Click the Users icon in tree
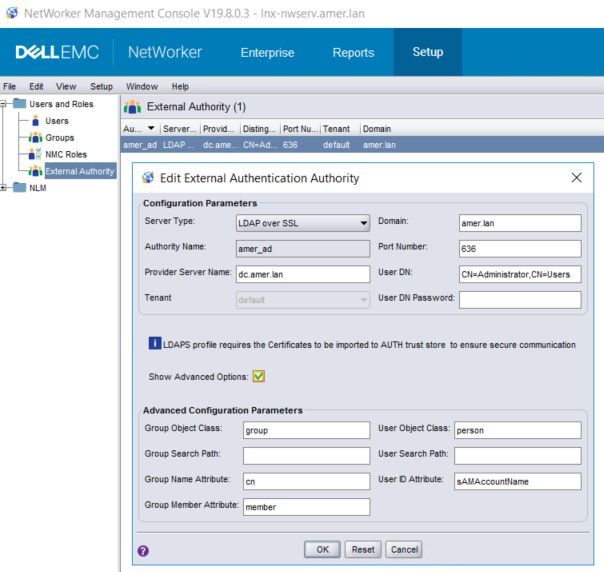 click(x=37, y=121)
